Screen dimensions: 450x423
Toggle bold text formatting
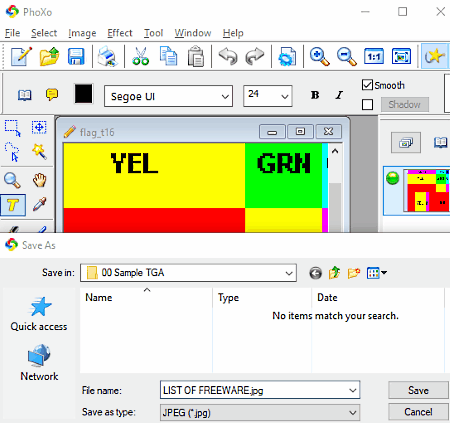pyautogui.click(x=315, y=95)
